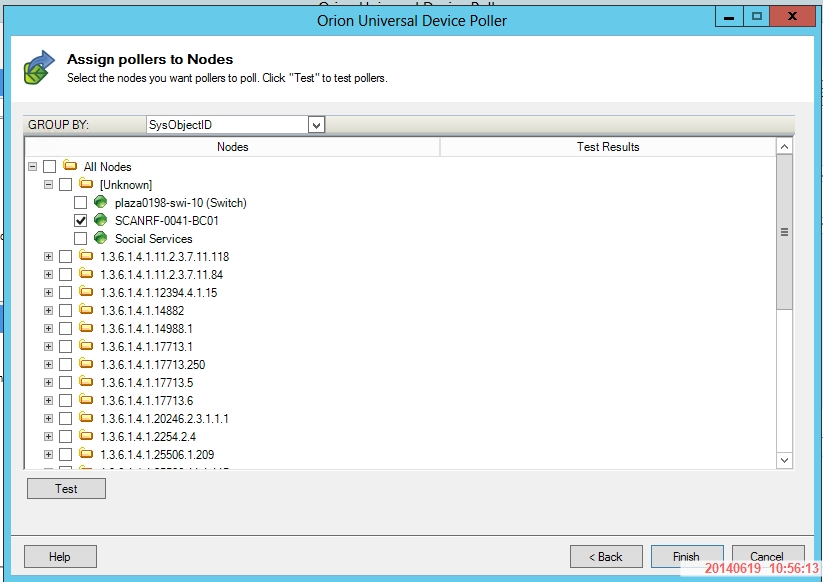
Task: Select the Social Services node label
Action: pos(153,238)
